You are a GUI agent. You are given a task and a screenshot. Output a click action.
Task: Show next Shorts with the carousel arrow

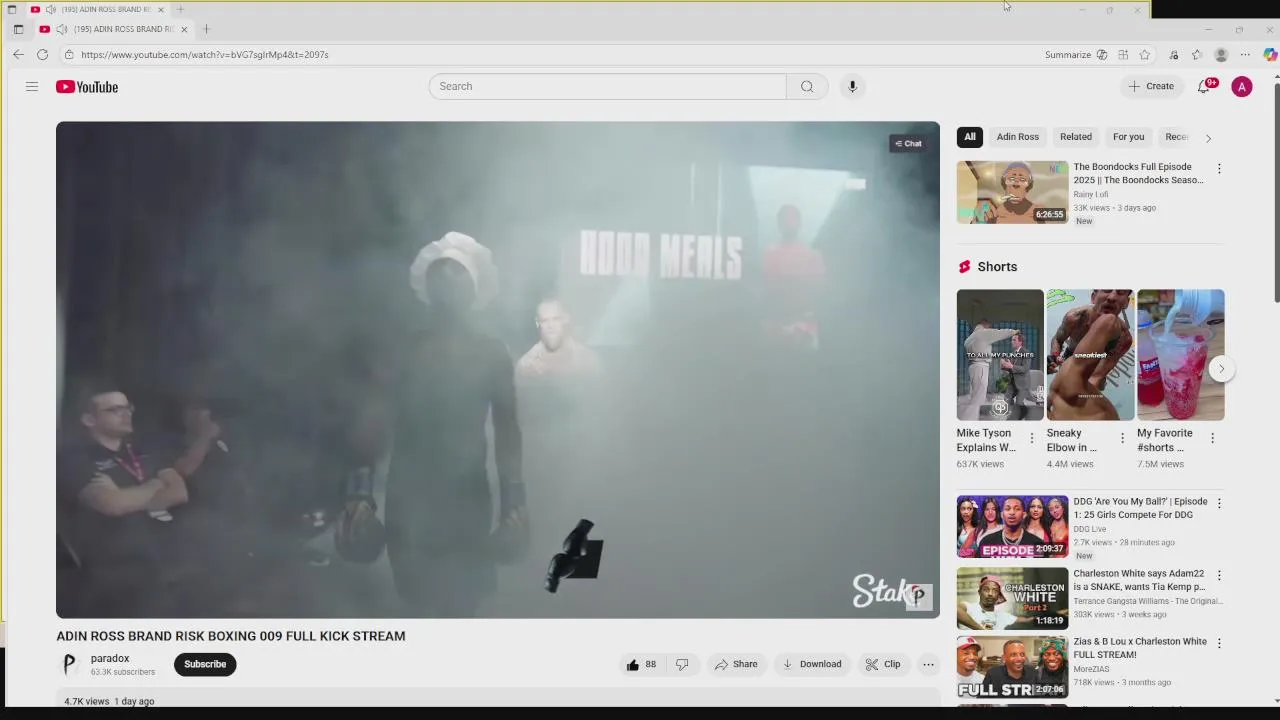(1221, 368)
